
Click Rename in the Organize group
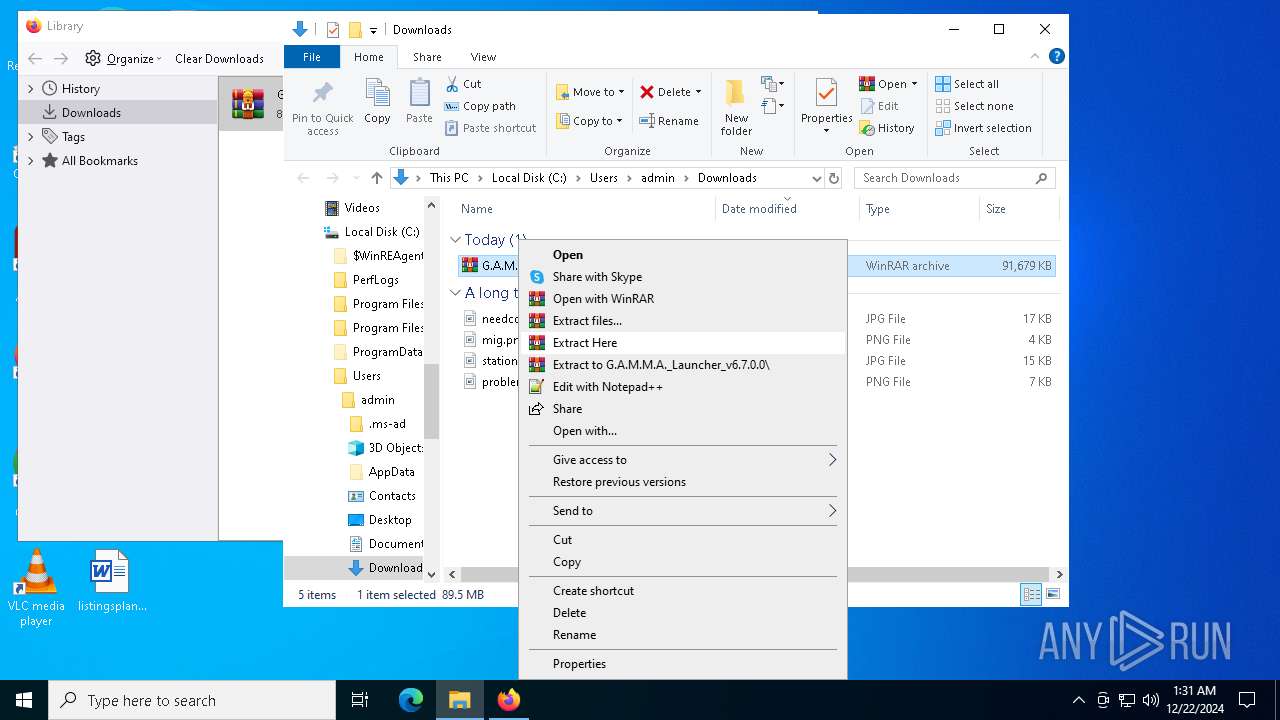669,121
